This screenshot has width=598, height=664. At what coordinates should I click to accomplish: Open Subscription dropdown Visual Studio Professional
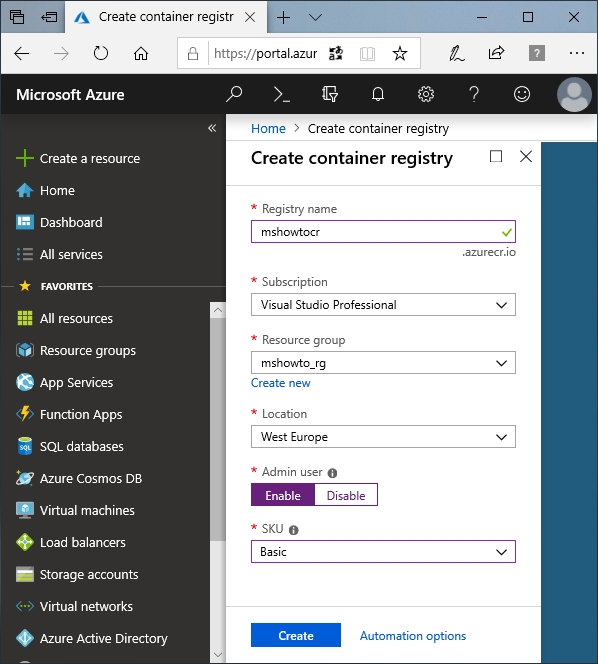[x=383, y=305]
